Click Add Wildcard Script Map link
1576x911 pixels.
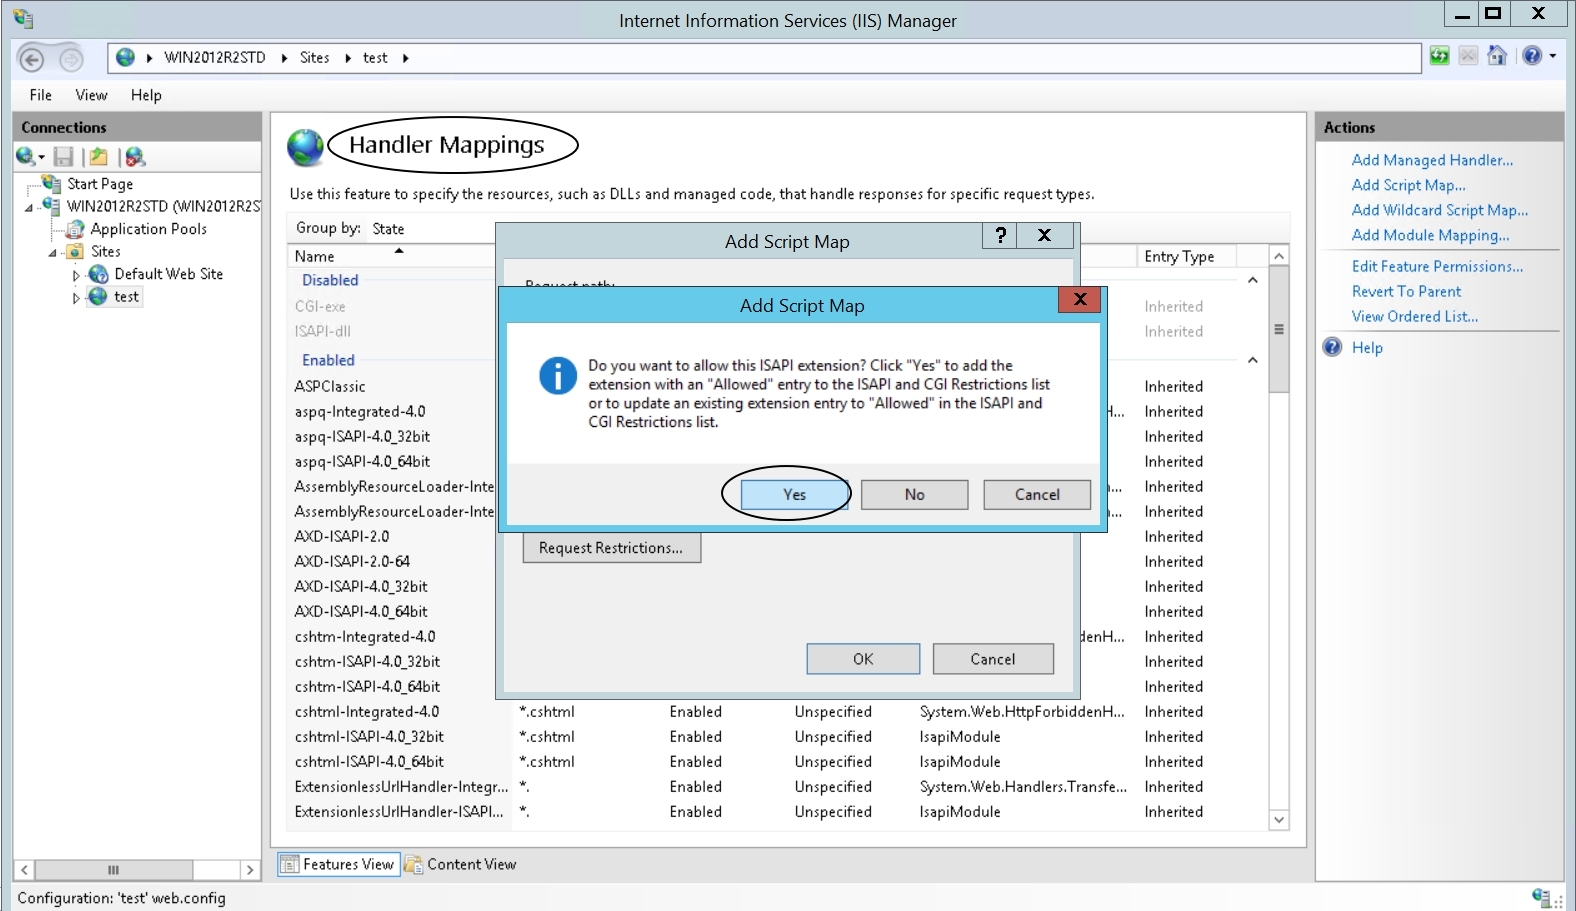tap(1440, 210)
